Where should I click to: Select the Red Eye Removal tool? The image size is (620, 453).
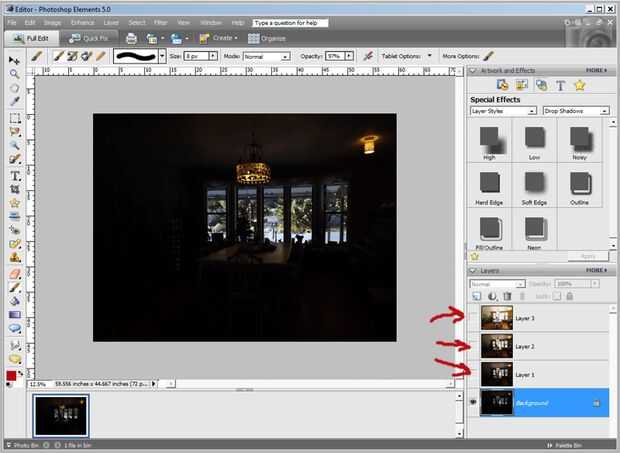point(15,230)
